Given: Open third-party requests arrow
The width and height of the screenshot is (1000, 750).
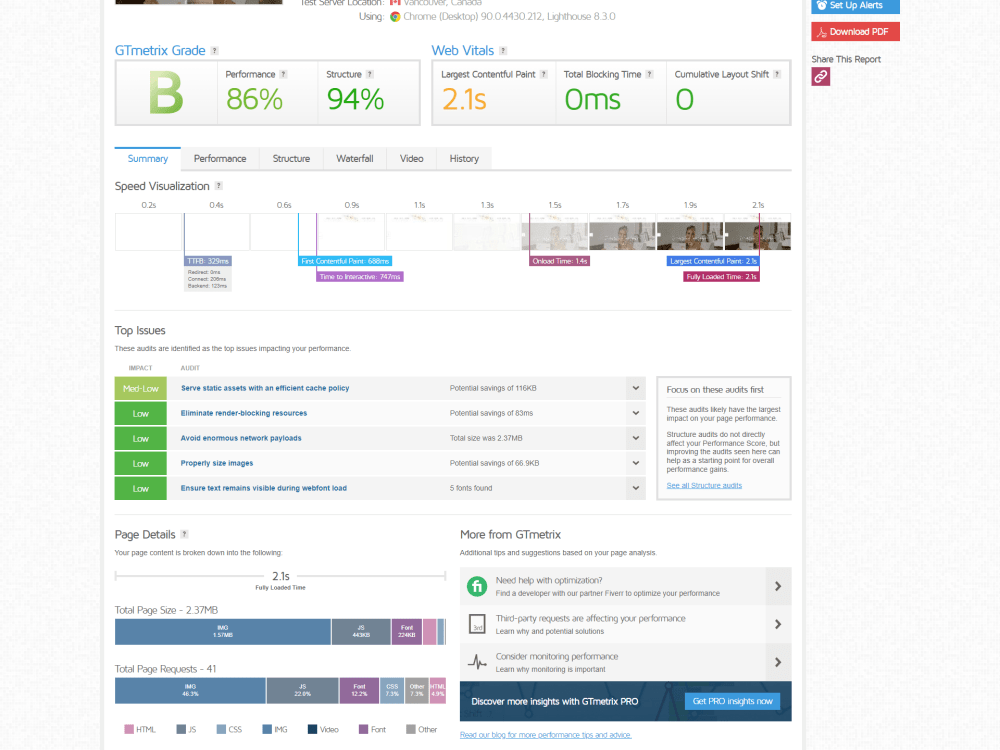Looking at the screenshot, I should pos(778,624).
